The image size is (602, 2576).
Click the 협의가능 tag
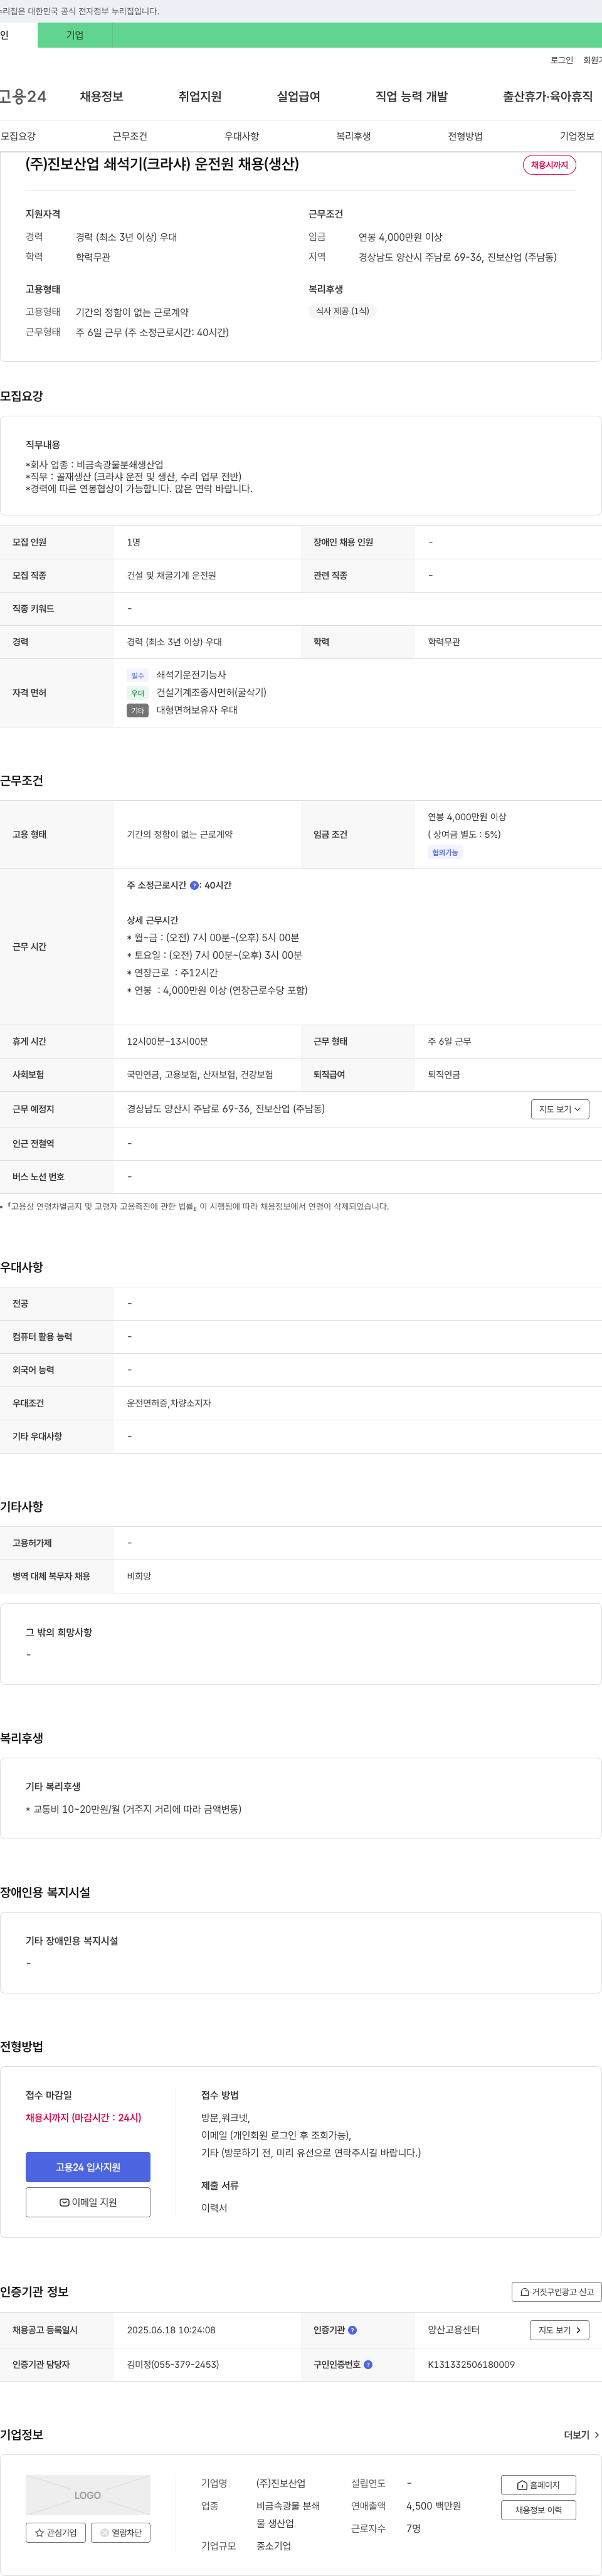tap(445, 853)
